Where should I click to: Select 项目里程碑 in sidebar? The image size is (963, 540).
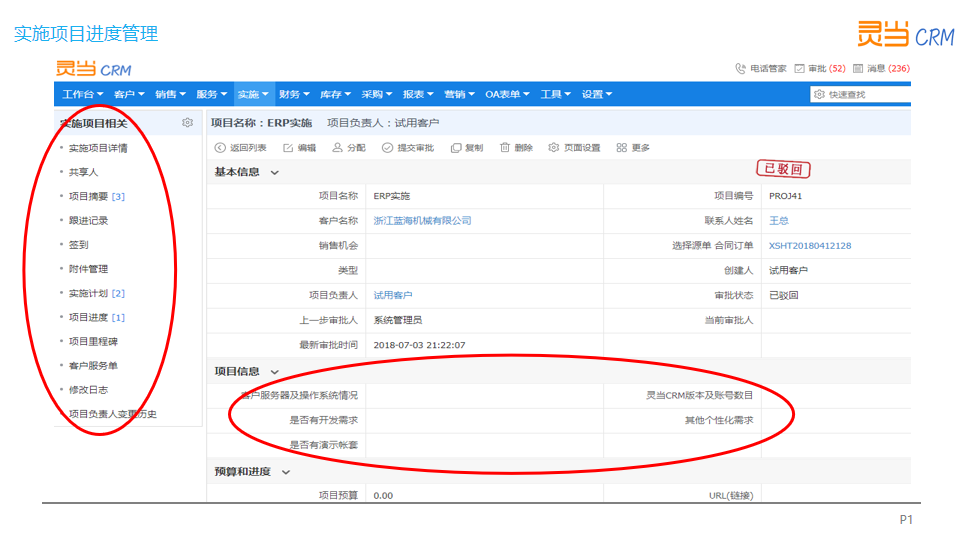click(x=93, y=342)
